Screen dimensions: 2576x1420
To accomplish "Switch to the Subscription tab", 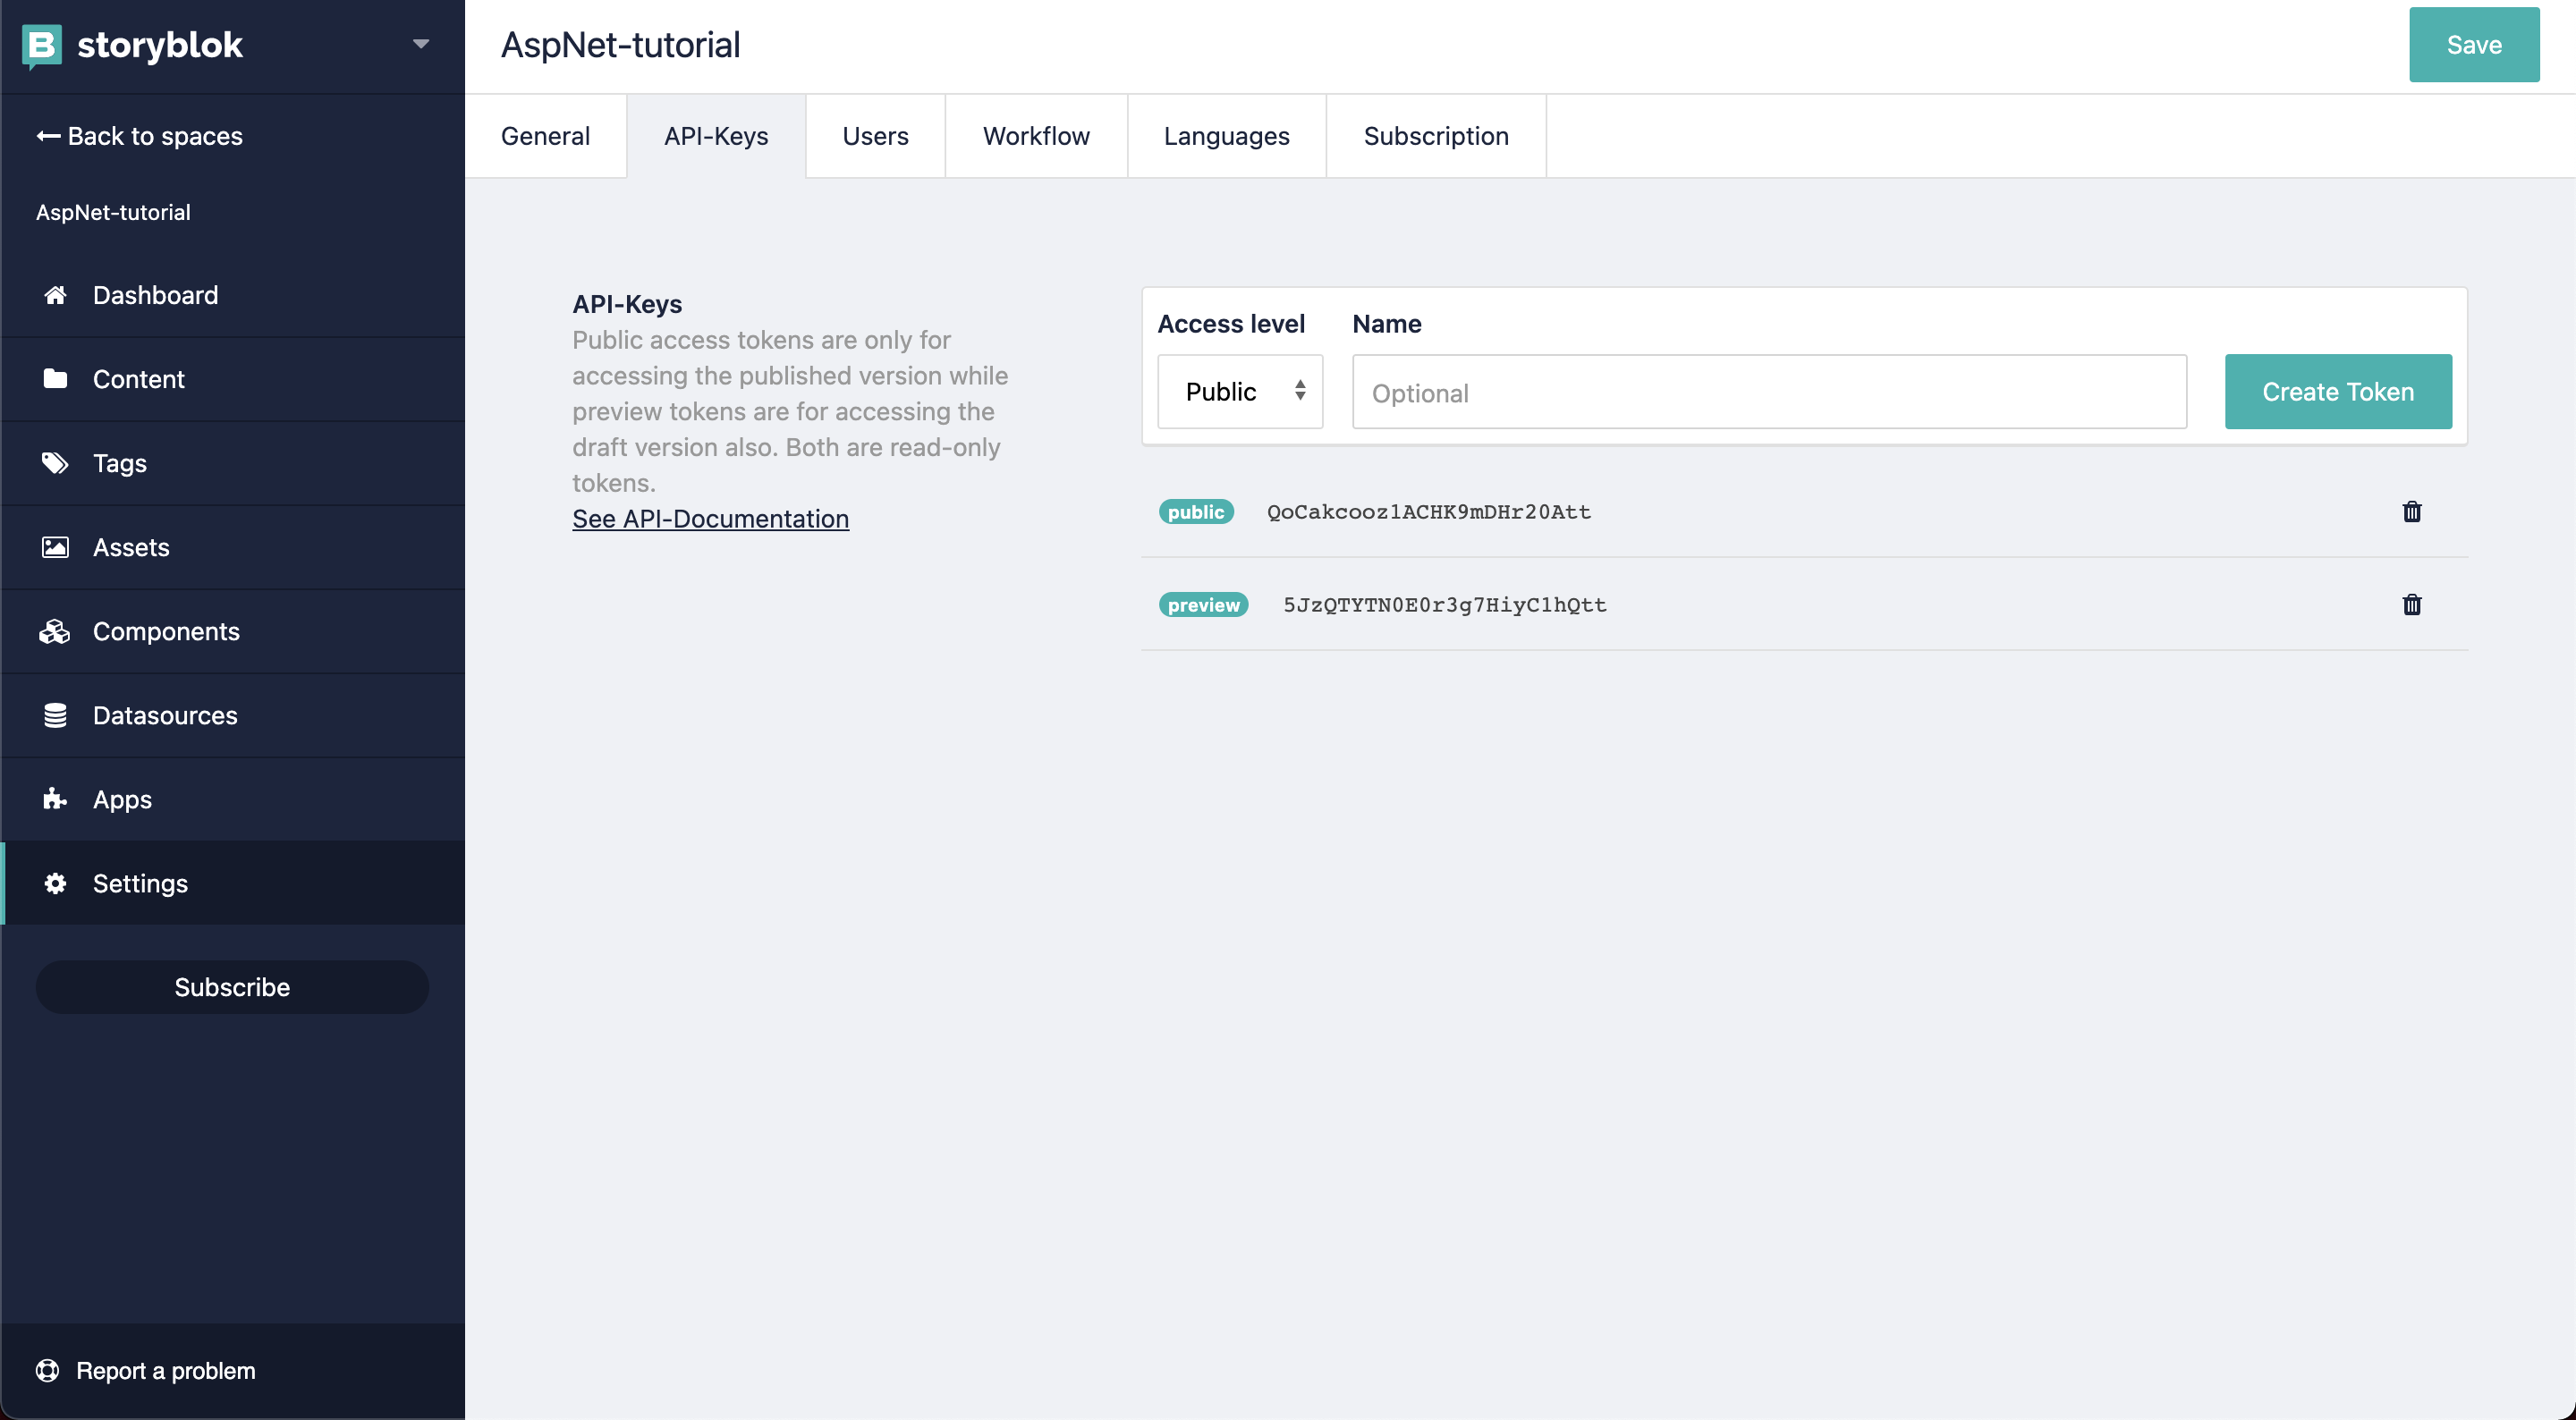I will pos(1436,136).
